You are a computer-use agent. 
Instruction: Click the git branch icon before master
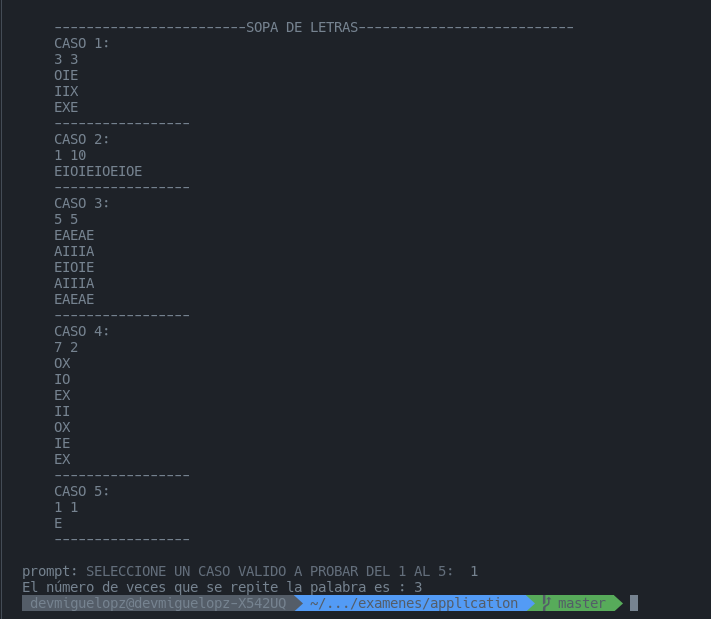click(546, 603)
